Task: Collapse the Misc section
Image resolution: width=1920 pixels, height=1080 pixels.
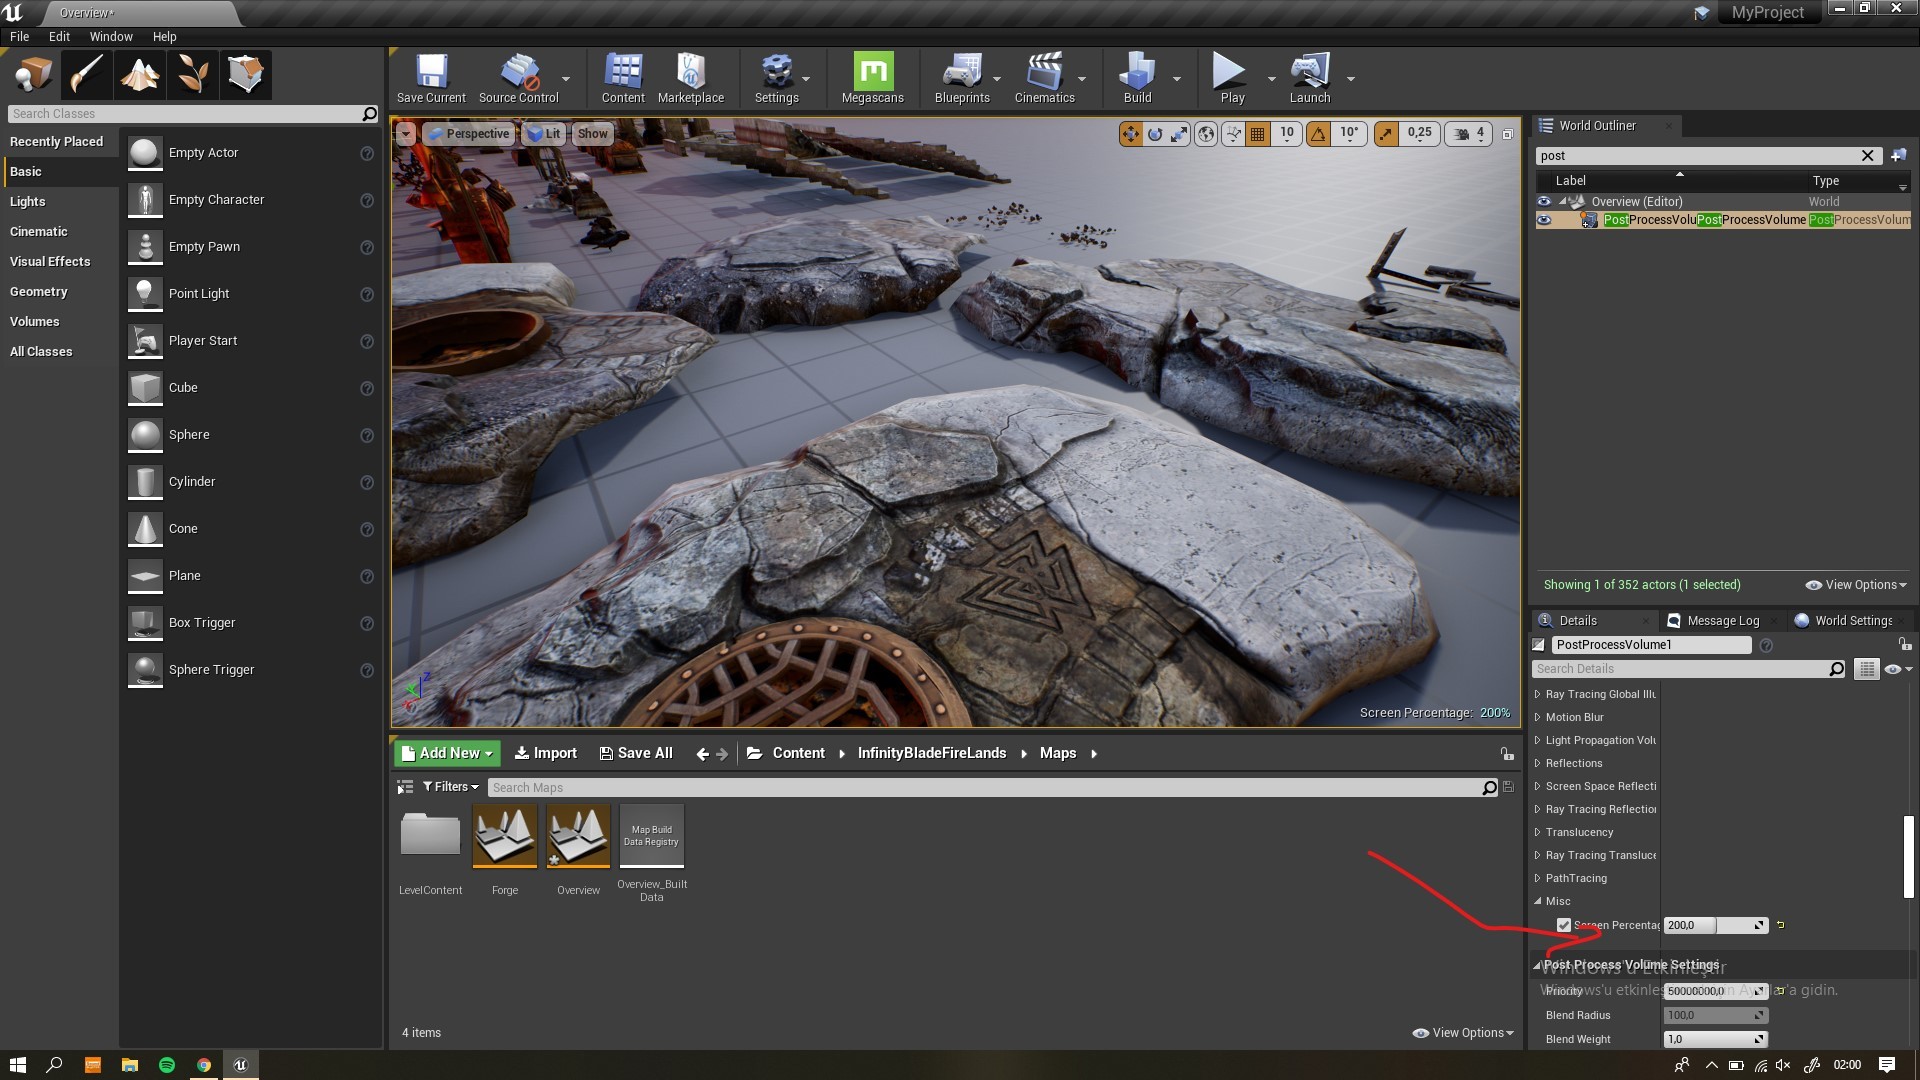Action: coord(1538,901)
